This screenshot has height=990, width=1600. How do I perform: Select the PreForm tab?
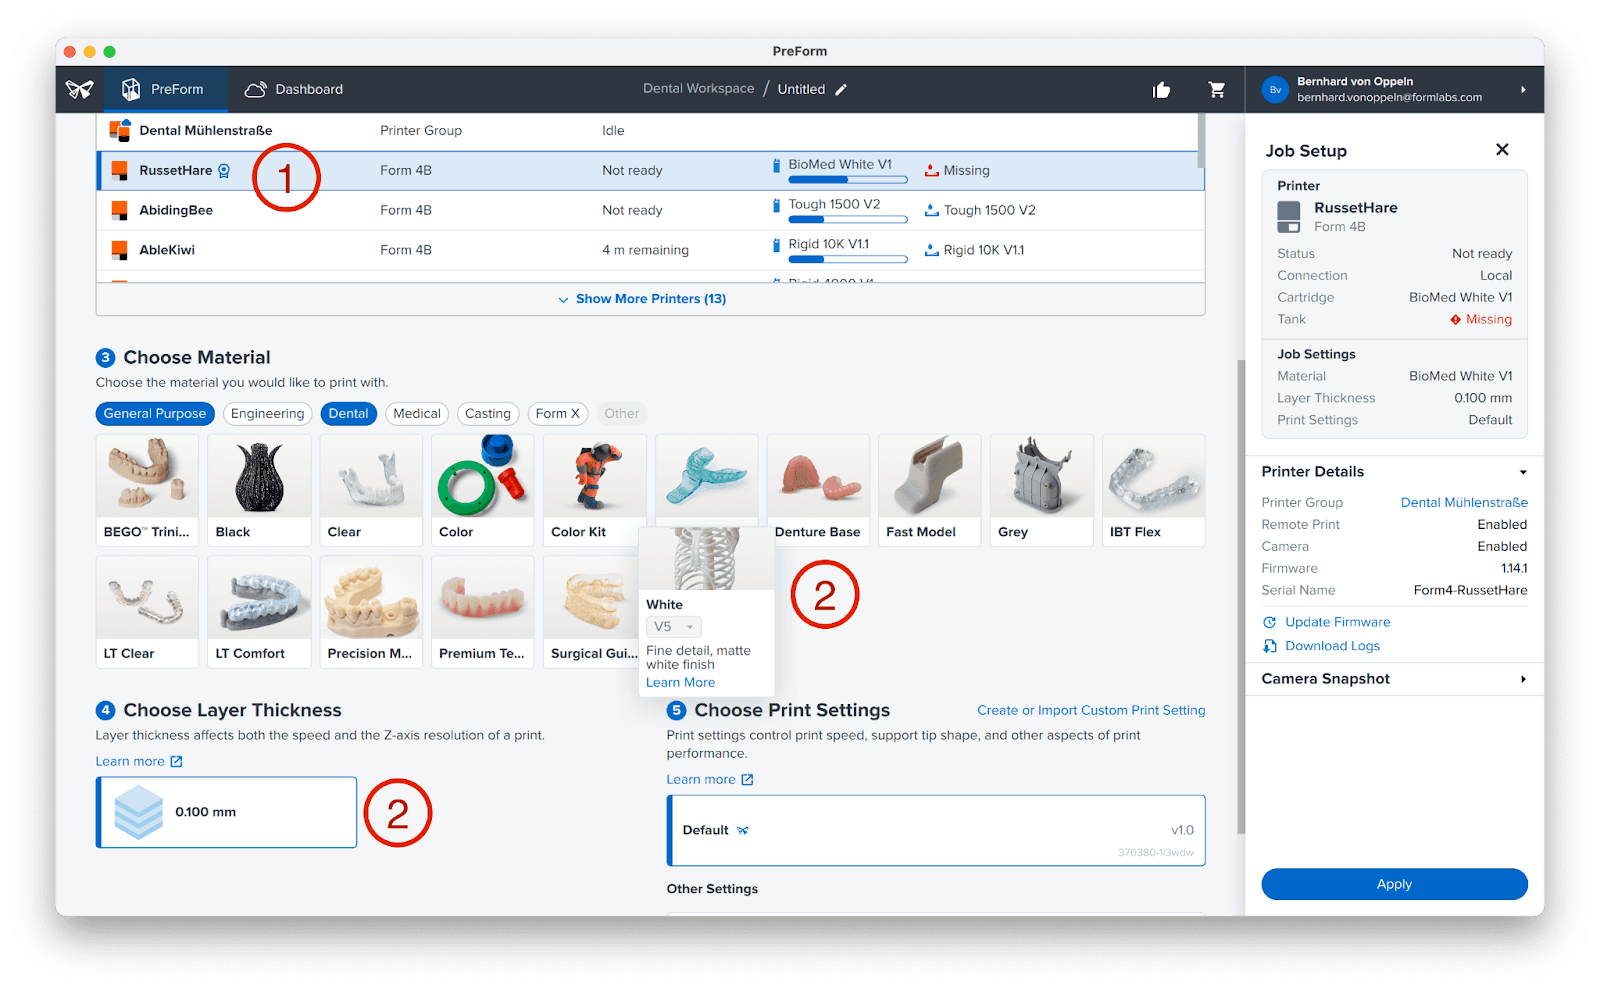click(x=162, y=90)
